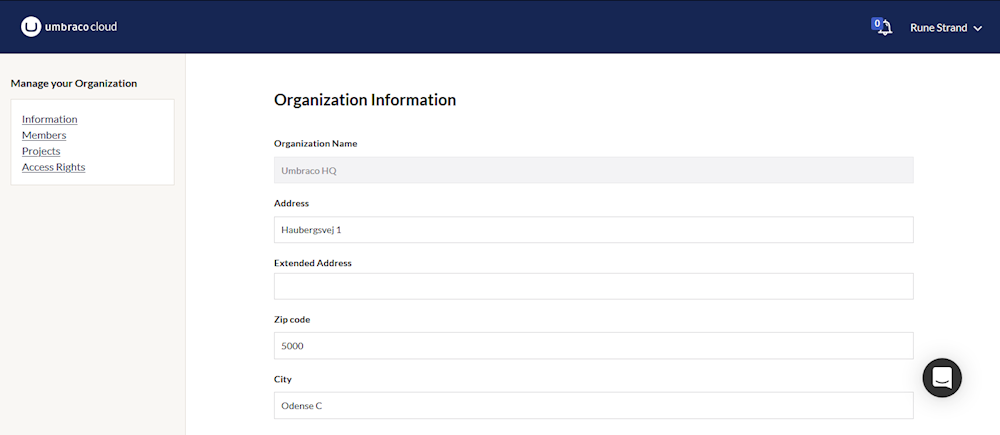
Task: Open the Rune Strand user menu
Action: click(939, 28)
